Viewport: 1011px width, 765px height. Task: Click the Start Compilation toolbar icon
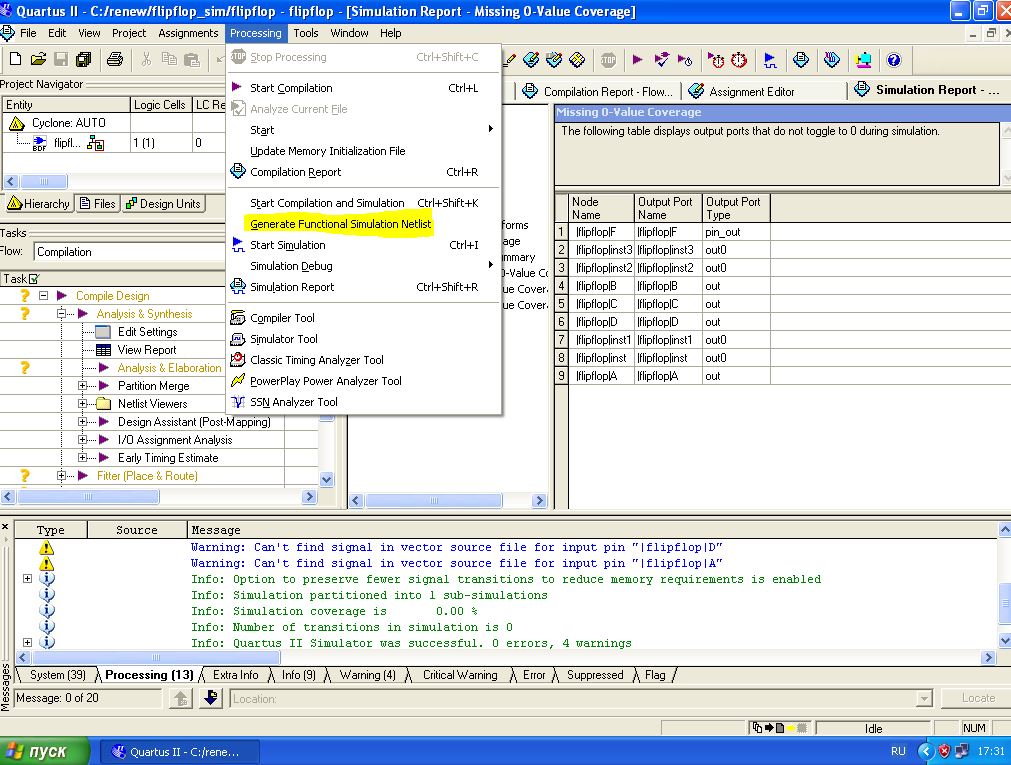637,60
